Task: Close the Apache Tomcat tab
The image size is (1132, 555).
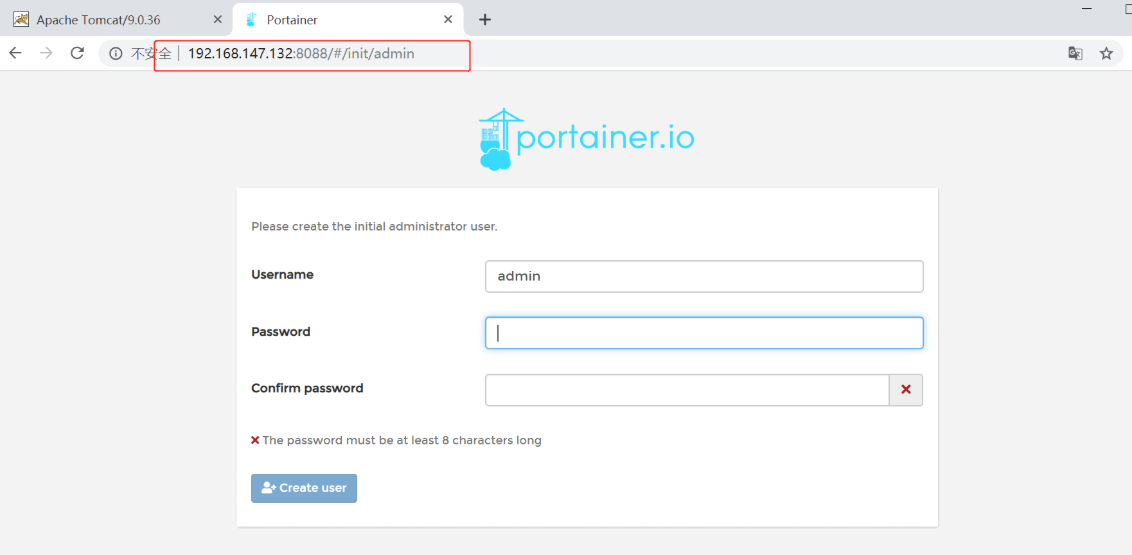Action: click(217, 19)
